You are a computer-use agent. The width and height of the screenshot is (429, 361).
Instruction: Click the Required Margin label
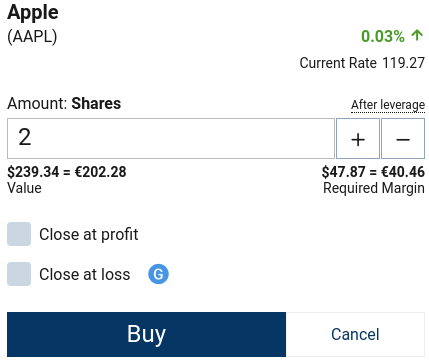(374, 188)
